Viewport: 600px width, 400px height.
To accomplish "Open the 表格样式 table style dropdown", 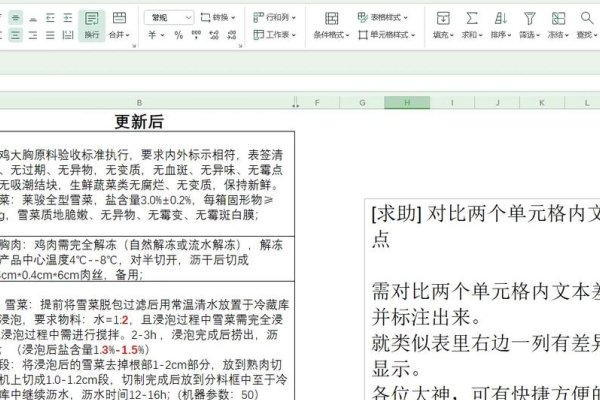I will click(x=382, y=18).
